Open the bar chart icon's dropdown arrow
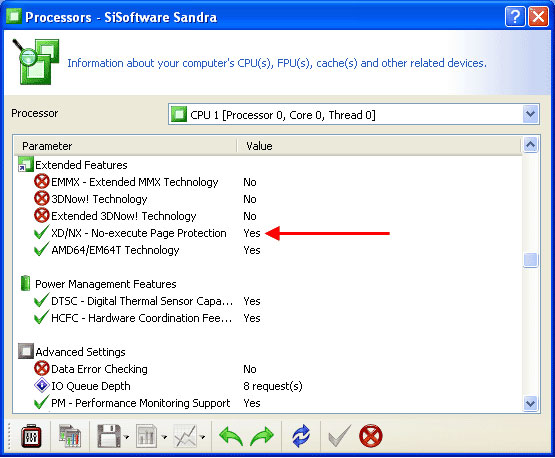This screenshot has height=458, width=555. (164, 437)
